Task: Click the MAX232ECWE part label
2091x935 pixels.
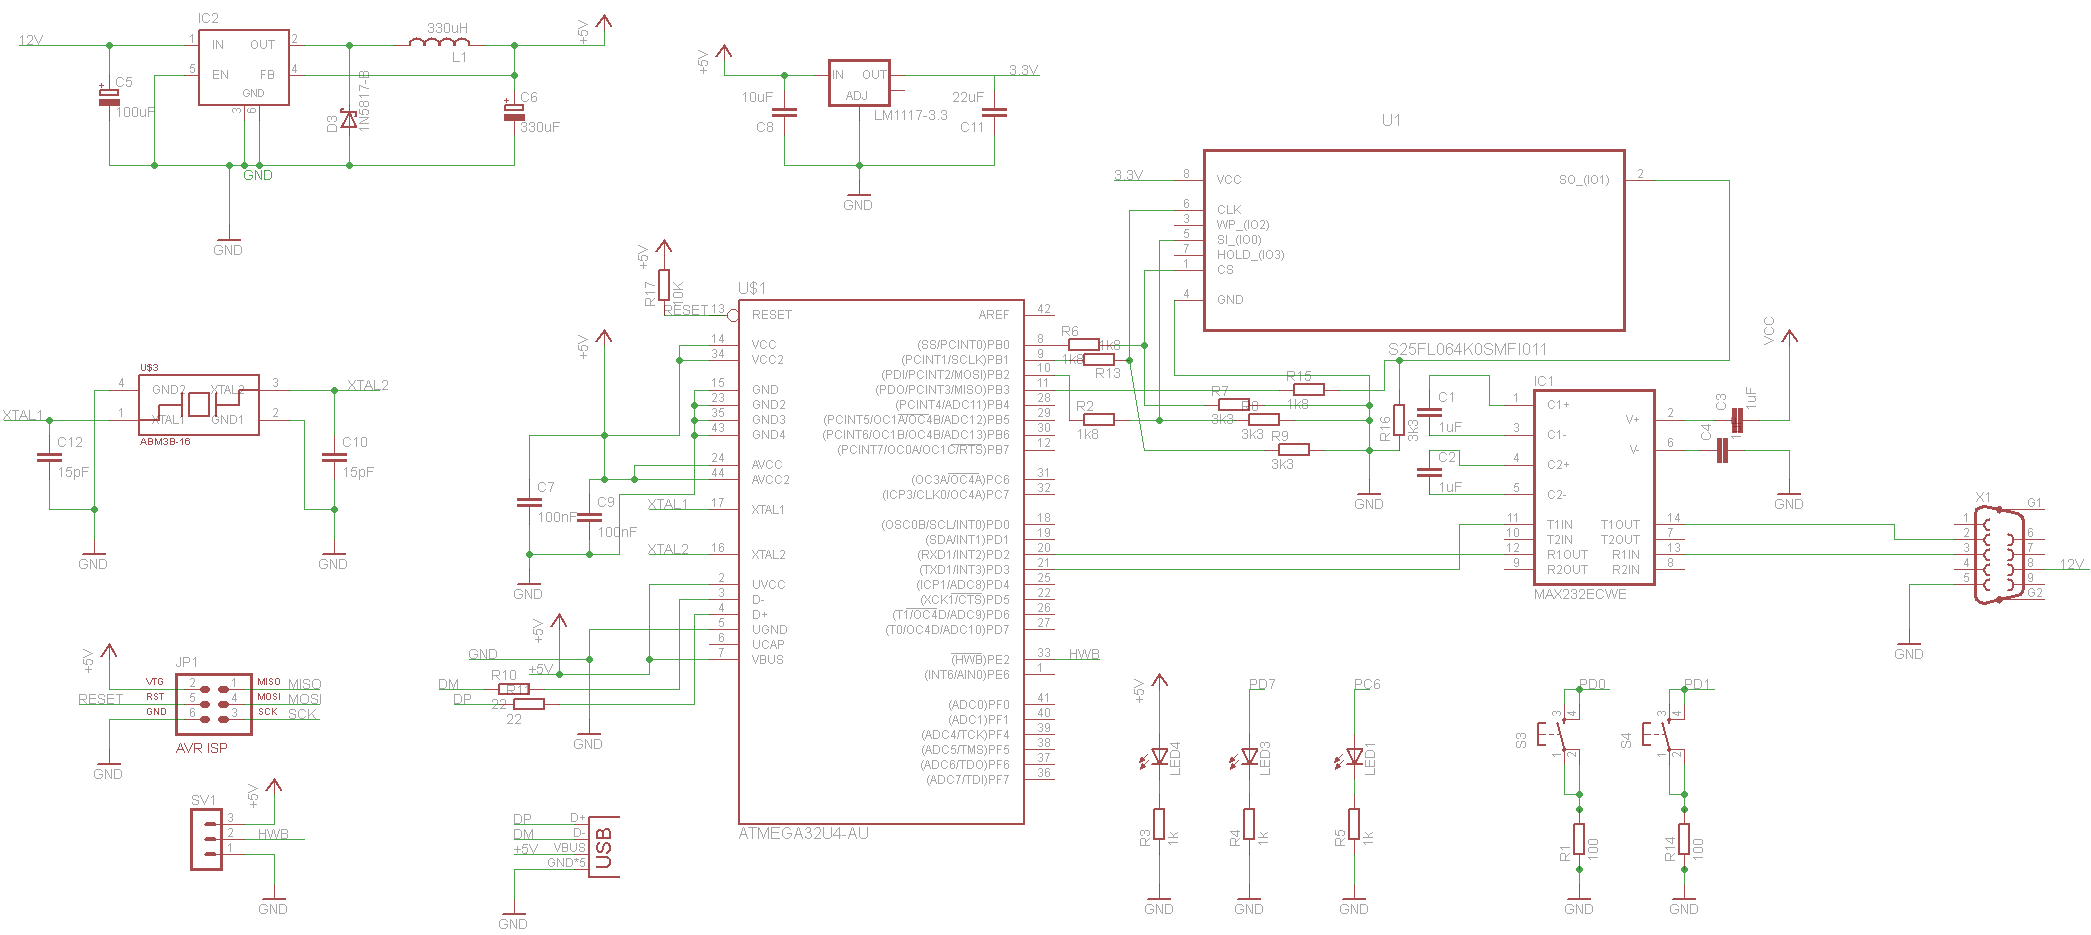Action: (1580, 594)
